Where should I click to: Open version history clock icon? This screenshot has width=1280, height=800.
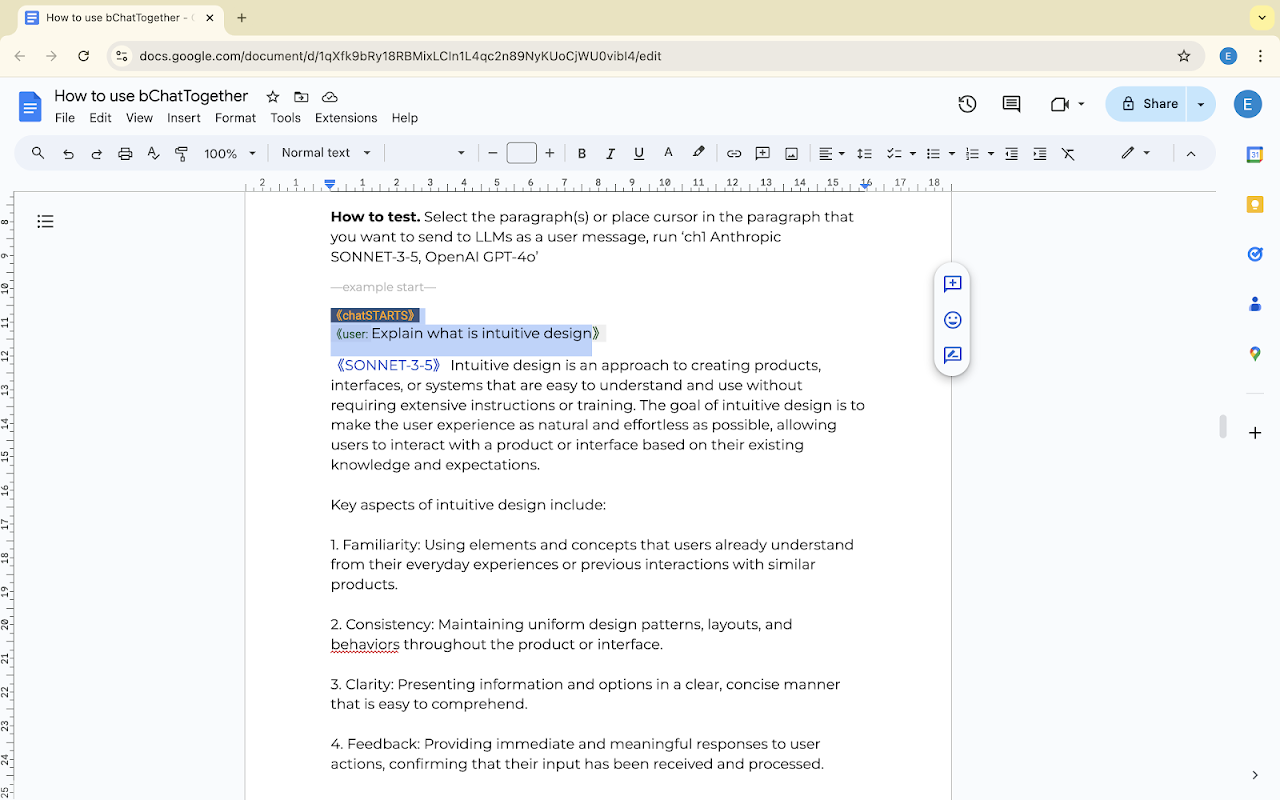pyautogui.click(x=967, y=104)
